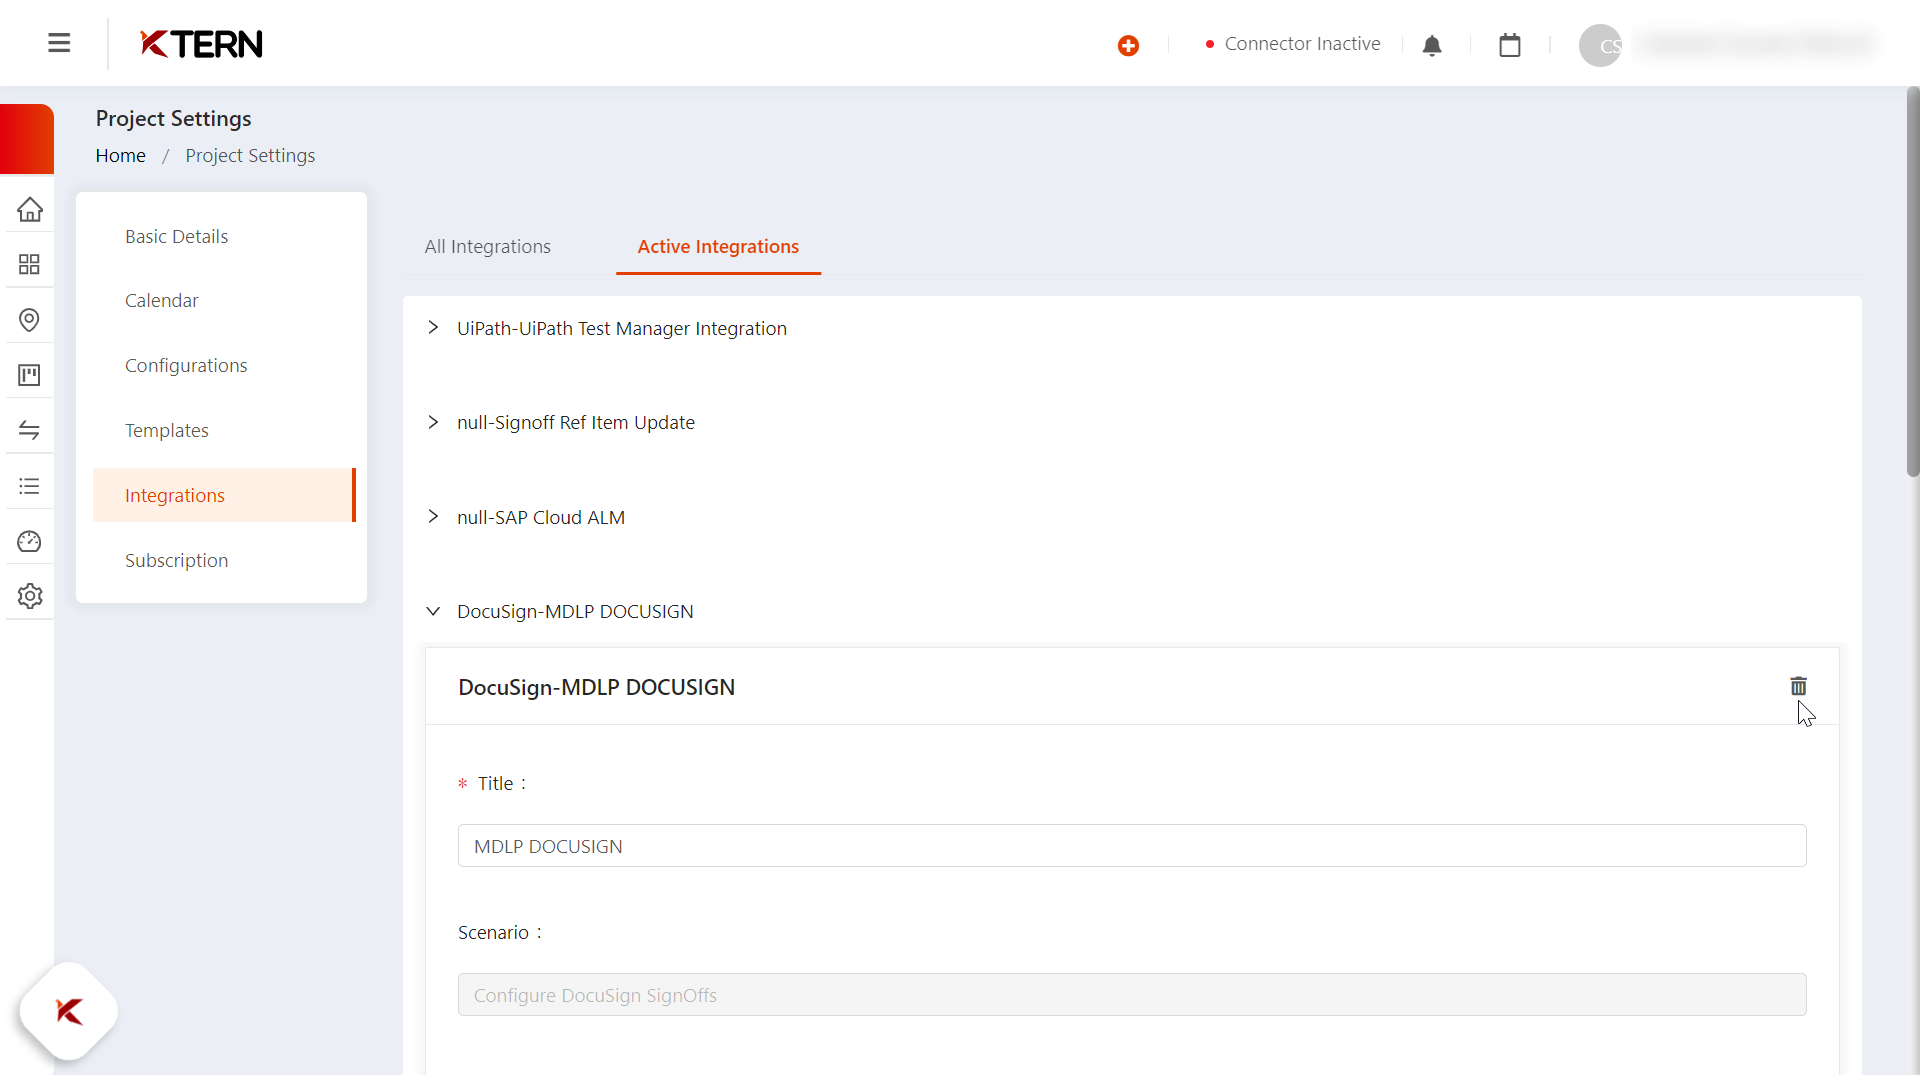
Task: Open Configurations settings
Action: click(186, 365)
